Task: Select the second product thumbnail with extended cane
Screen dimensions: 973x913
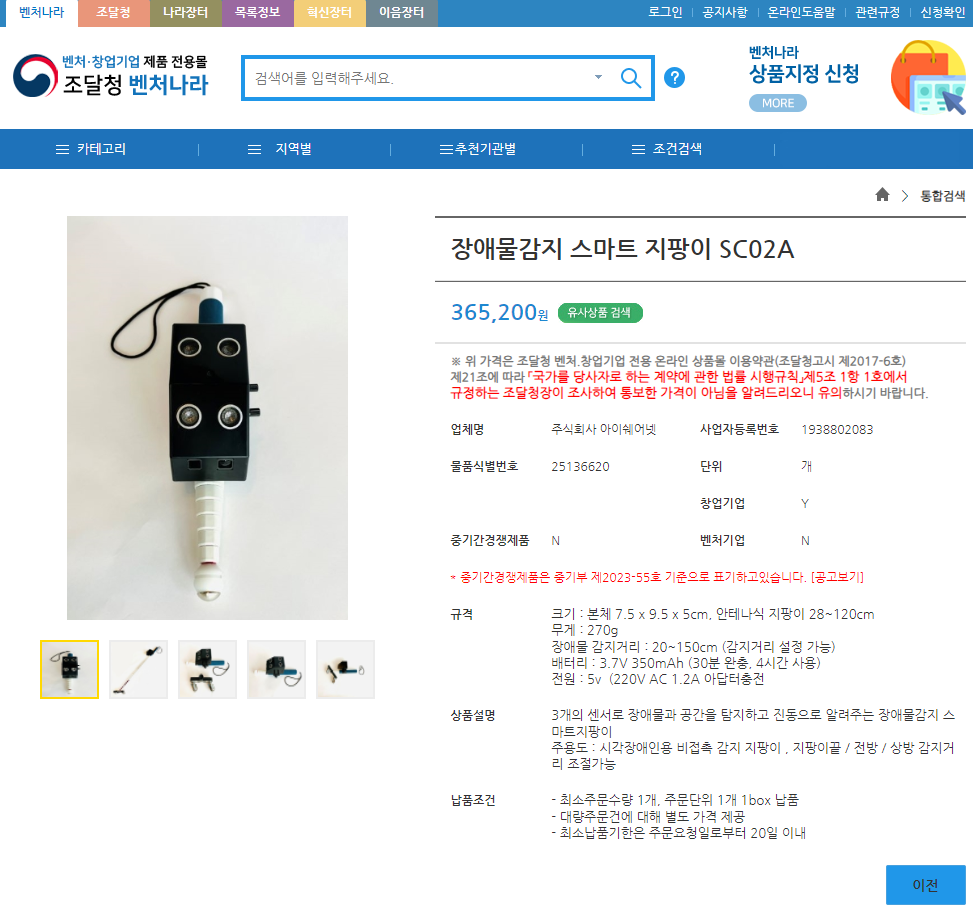Action: [x=138, y=670]
